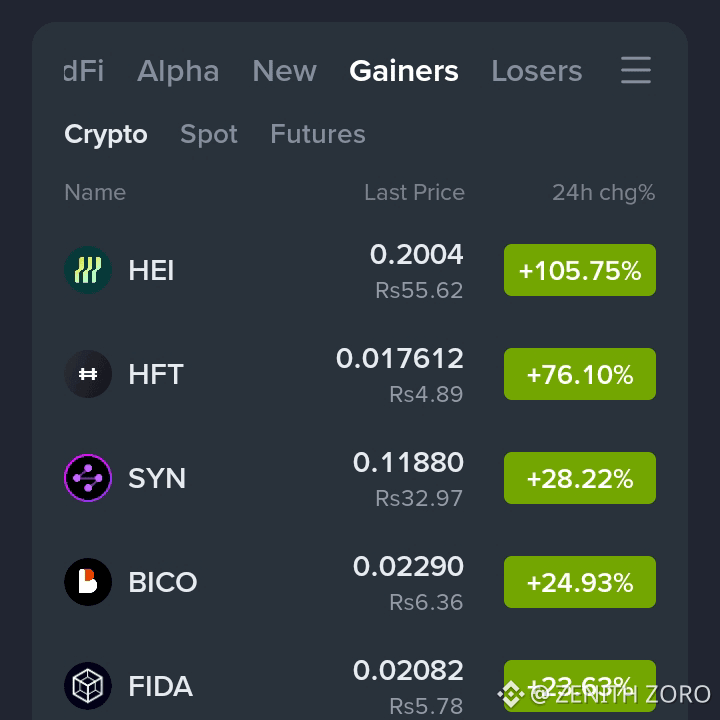Select the Gainers tab
The width and height of the screenshot is (720, 720).
pos(404,71)
